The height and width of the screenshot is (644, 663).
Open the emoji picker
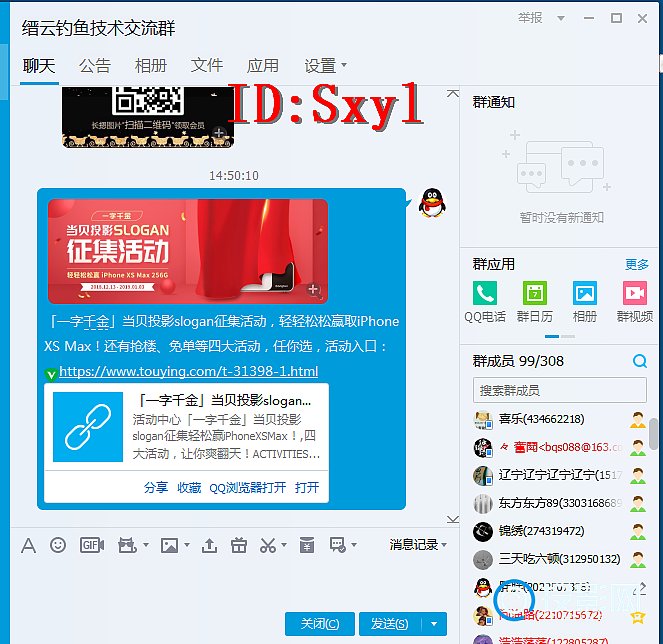coord(58,545)
